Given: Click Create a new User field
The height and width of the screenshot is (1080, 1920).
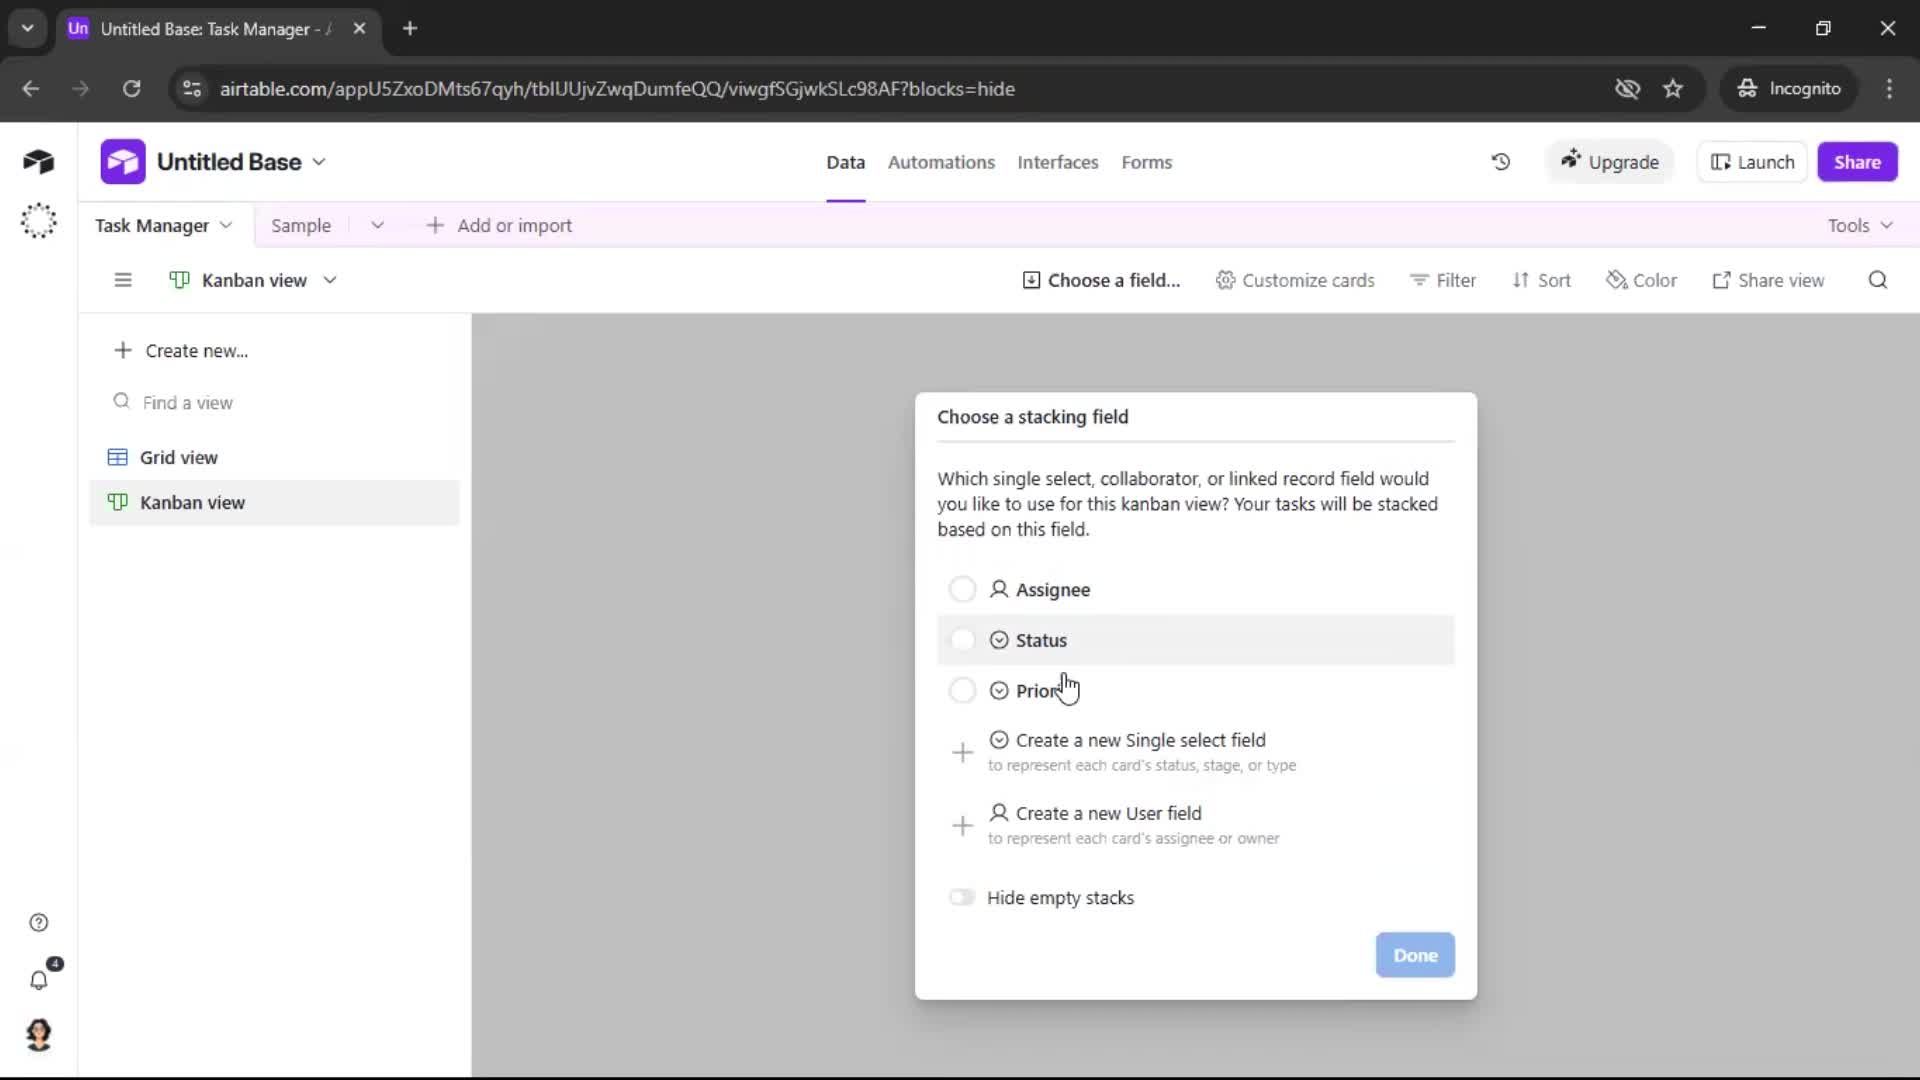Looking at the screenshot, I should point(1195,824).
